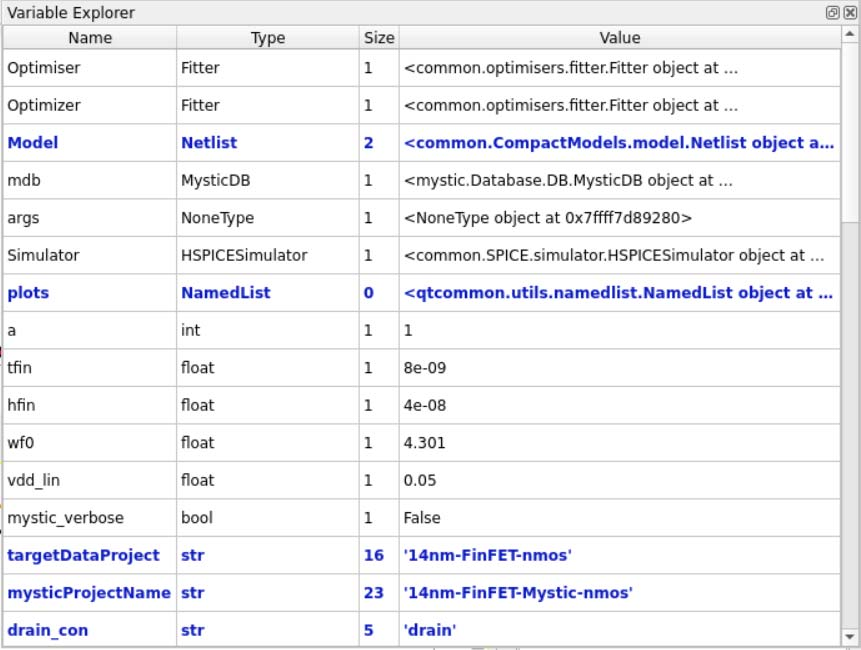The image size is (861, 650).
Task: Click the '14nm-FinFET-Mystic-nmos' value cell
Action: (518, 593)
